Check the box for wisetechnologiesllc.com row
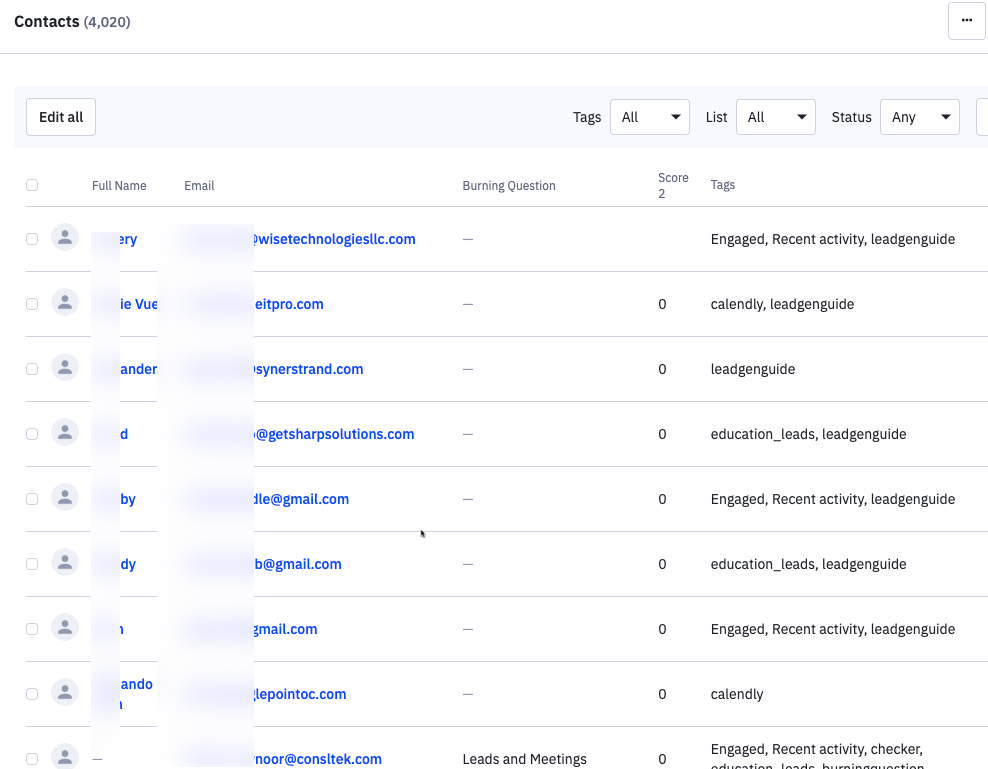The height and width of the screenshot is (769, 988). point(32,239)
